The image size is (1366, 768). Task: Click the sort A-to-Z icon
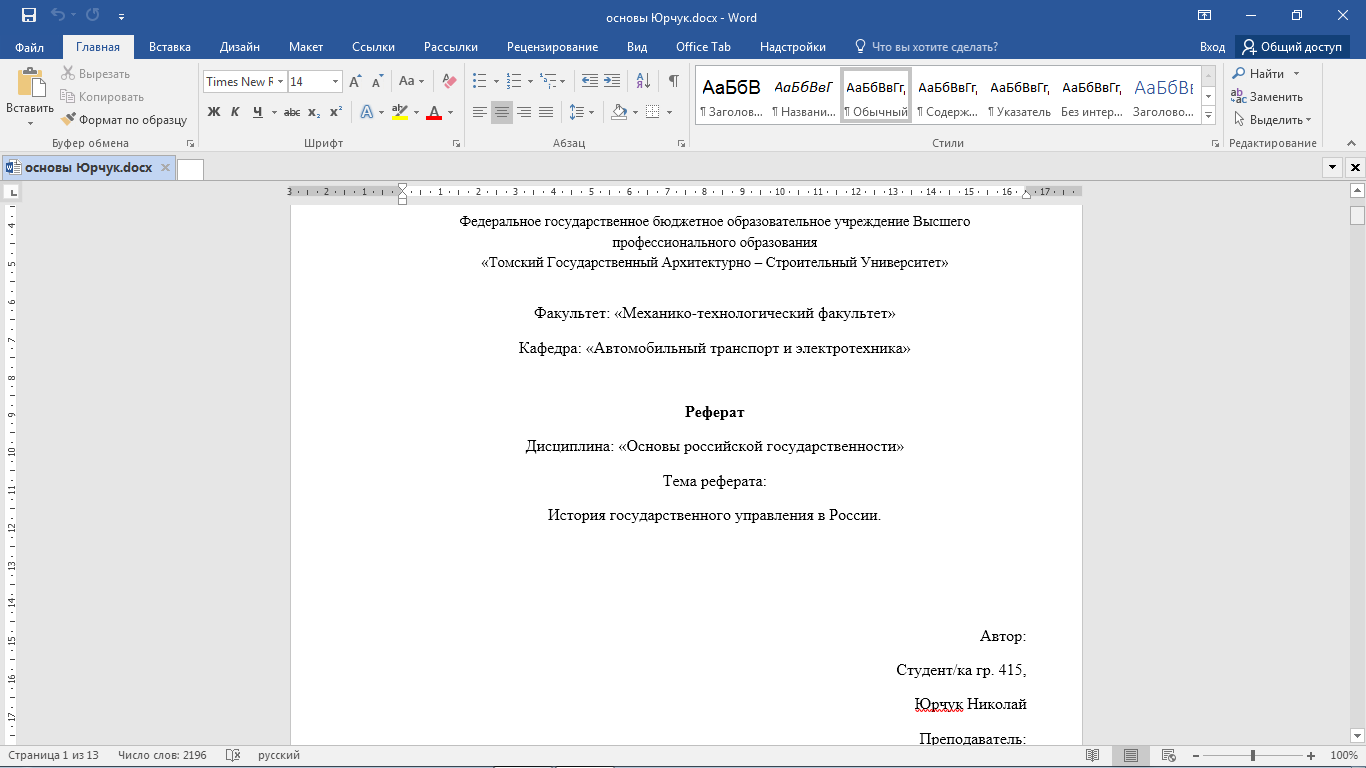pos(643,82)
